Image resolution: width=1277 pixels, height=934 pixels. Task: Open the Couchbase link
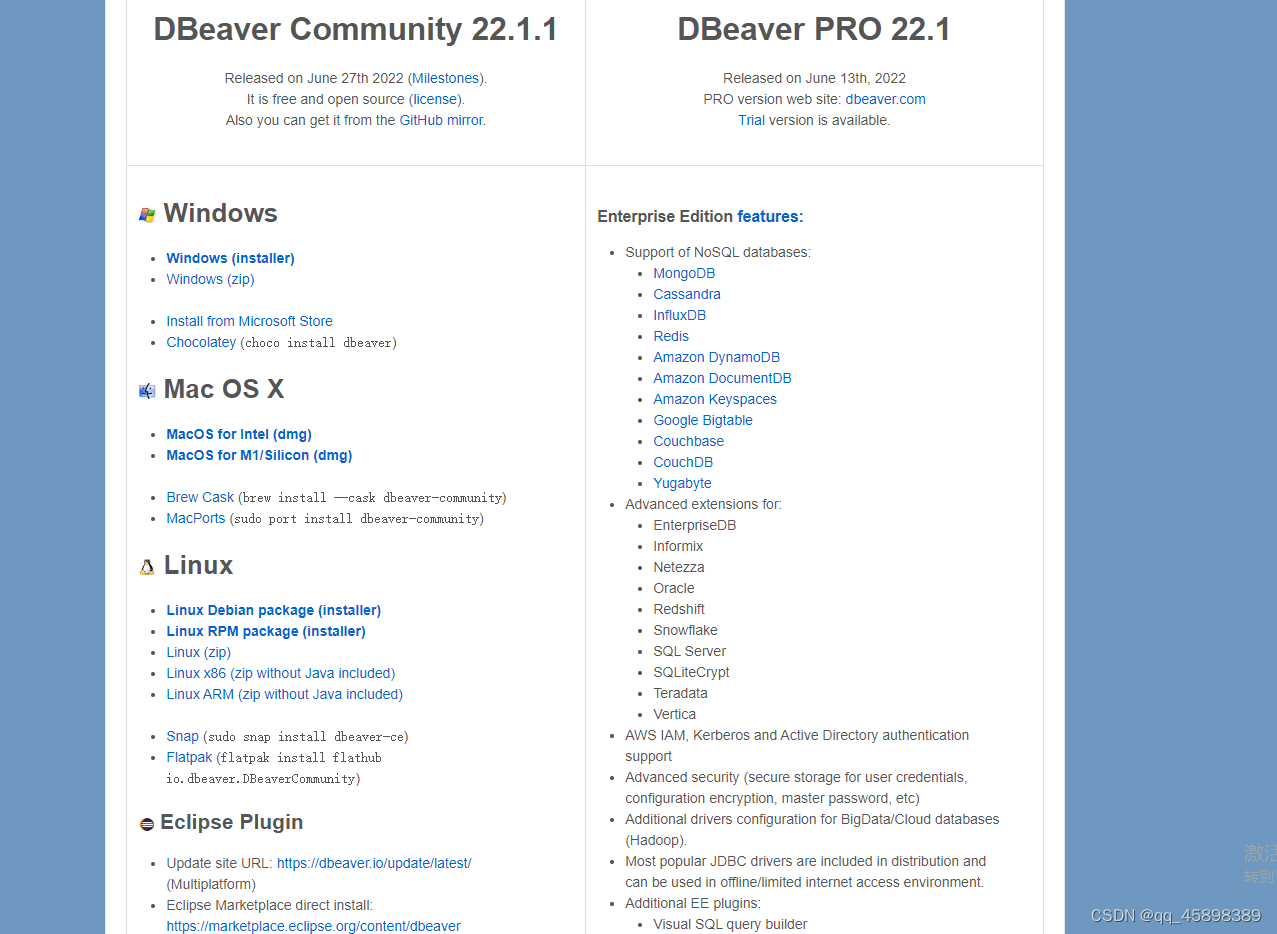coord(688,441)
